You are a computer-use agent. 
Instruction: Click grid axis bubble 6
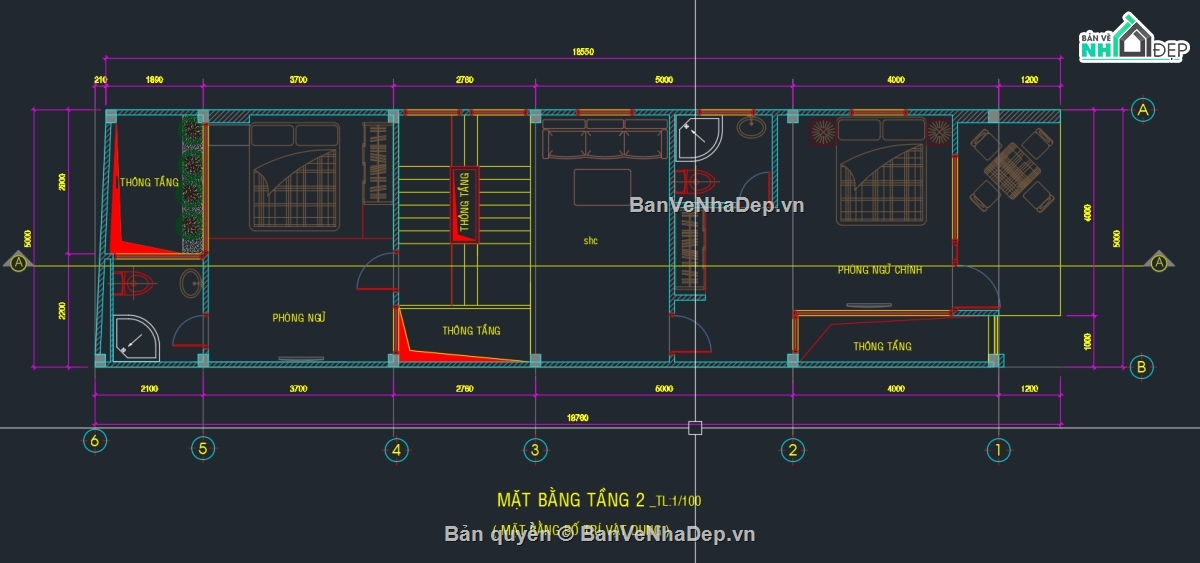[x=96, y=441]
